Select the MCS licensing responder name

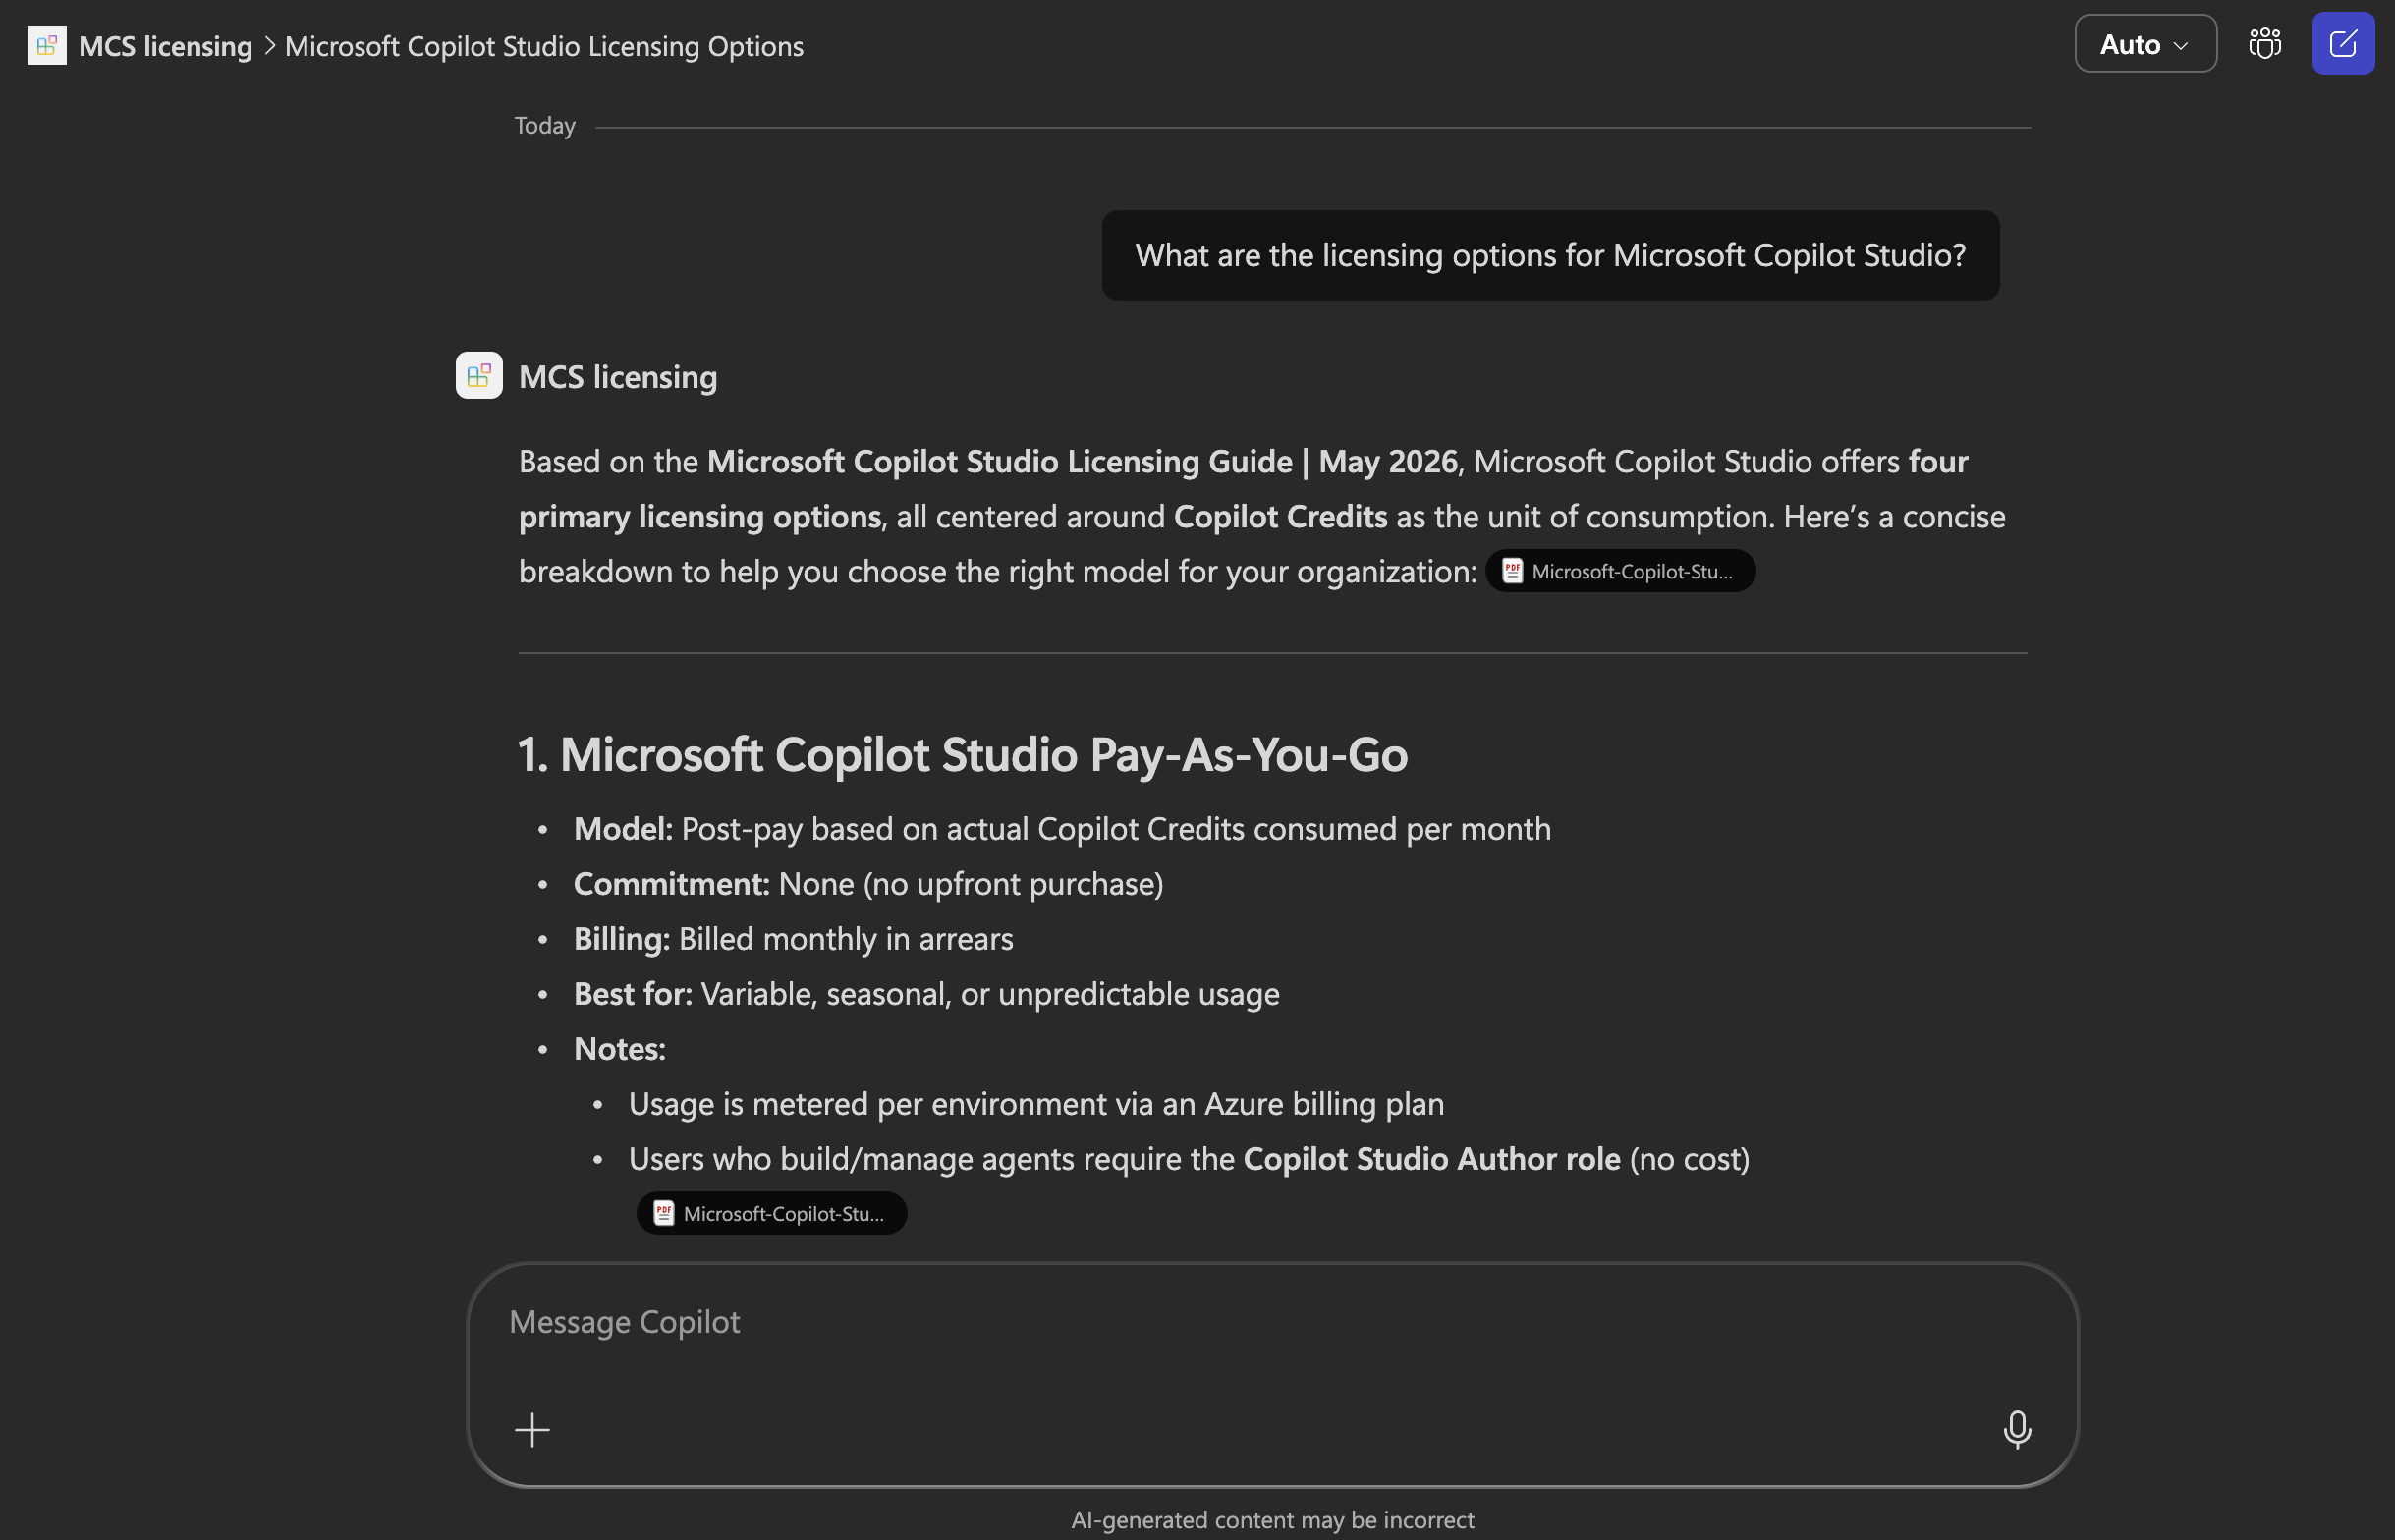pyautogui.click(x=618, y=377)
